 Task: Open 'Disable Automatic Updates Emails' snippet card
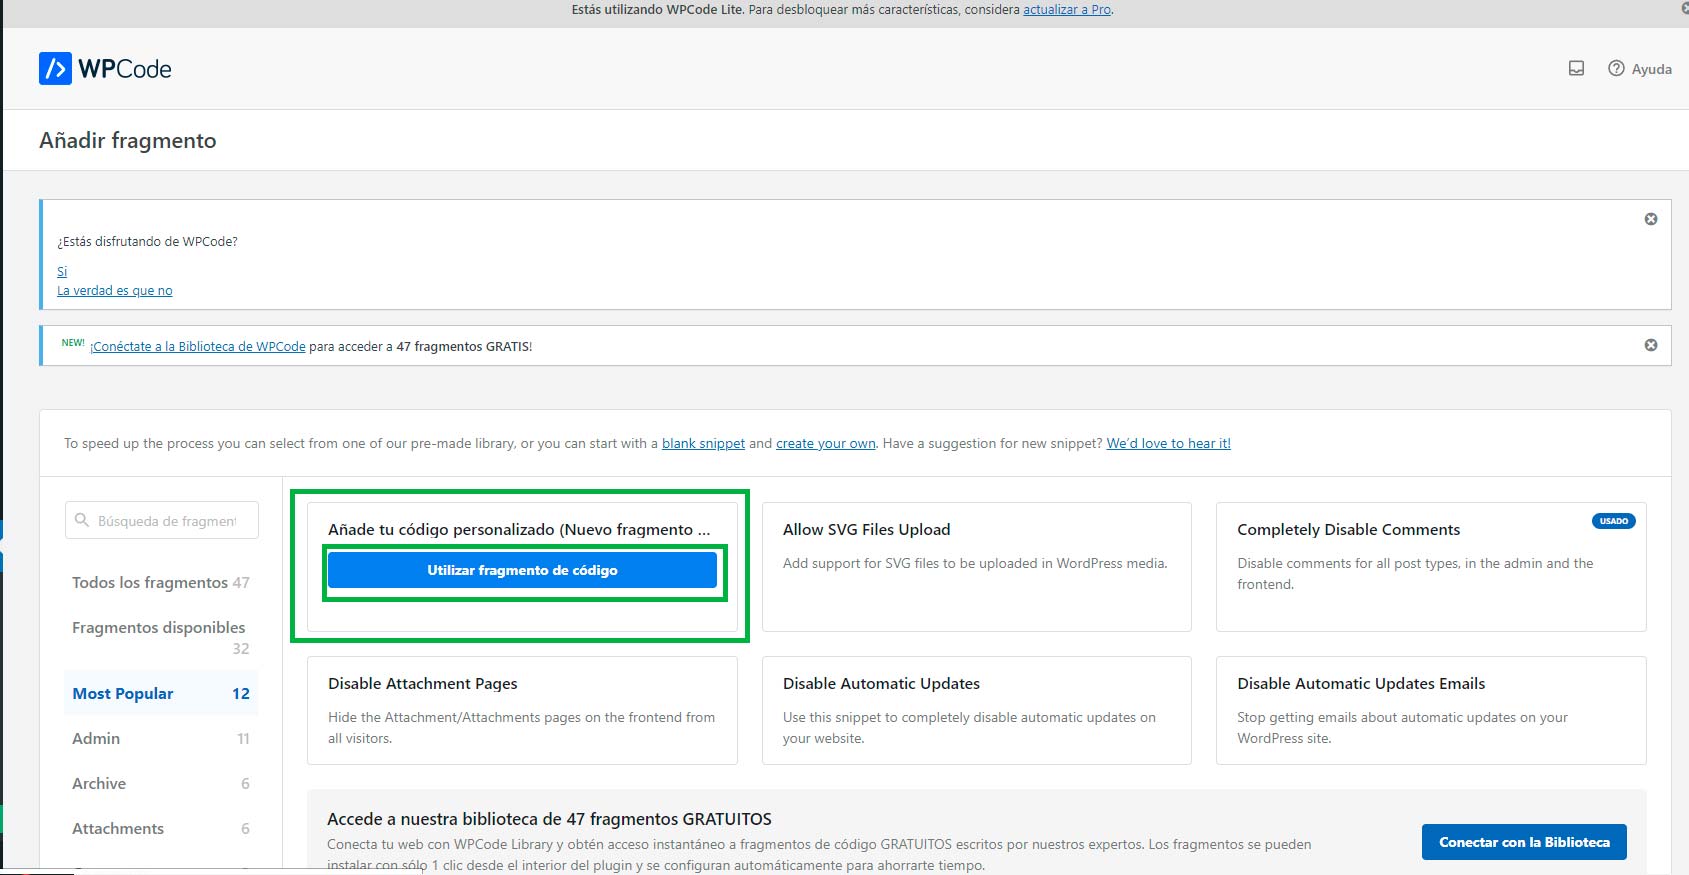pos(1431,710)
